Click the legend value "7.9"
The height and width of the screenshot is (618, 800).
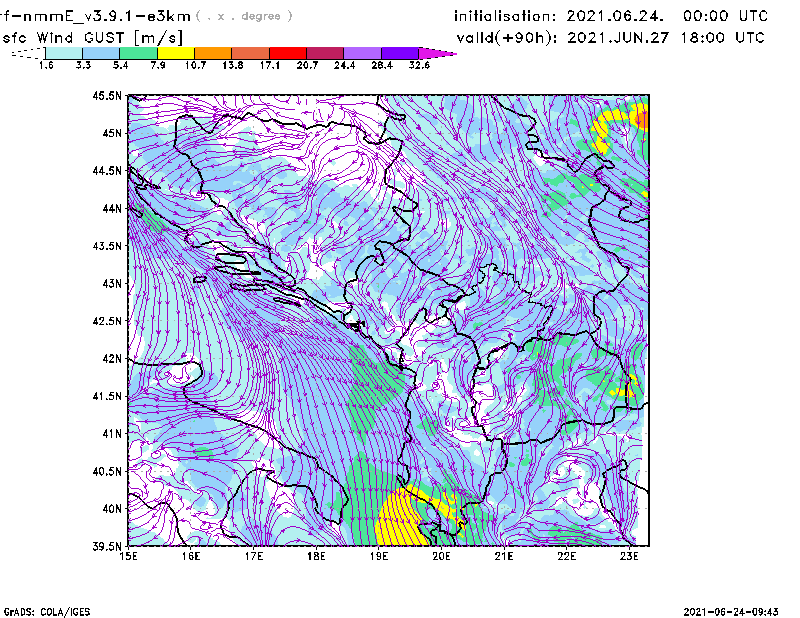158,65
